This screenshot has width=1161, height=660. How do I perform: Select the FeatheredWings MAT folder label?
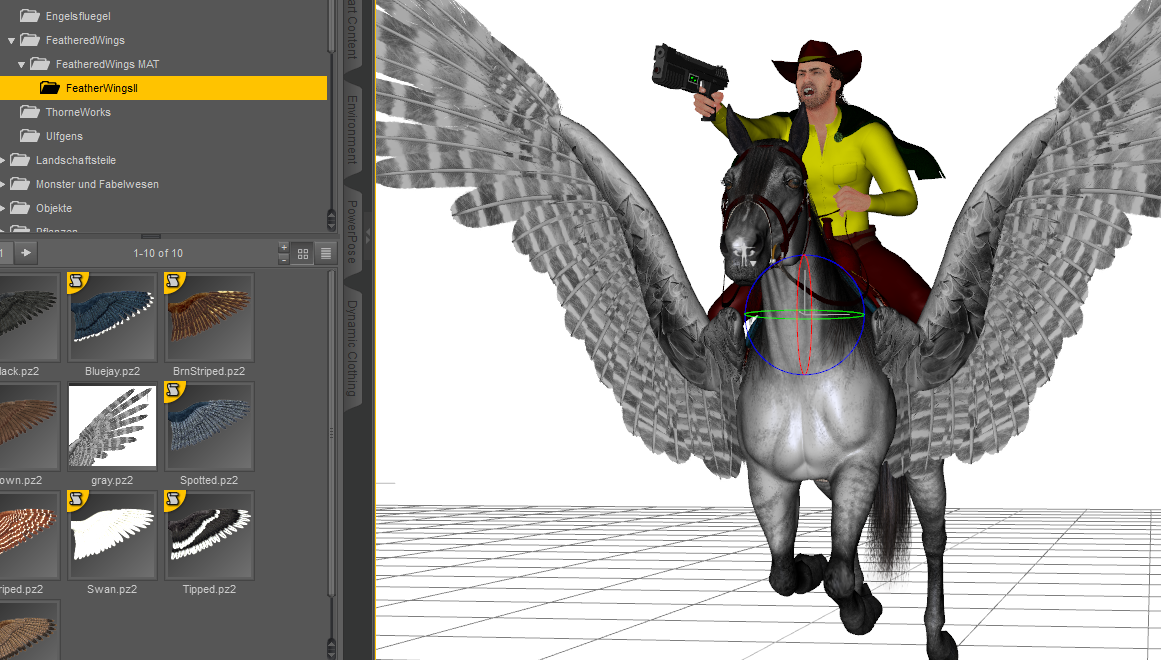[x=107, y=64]
